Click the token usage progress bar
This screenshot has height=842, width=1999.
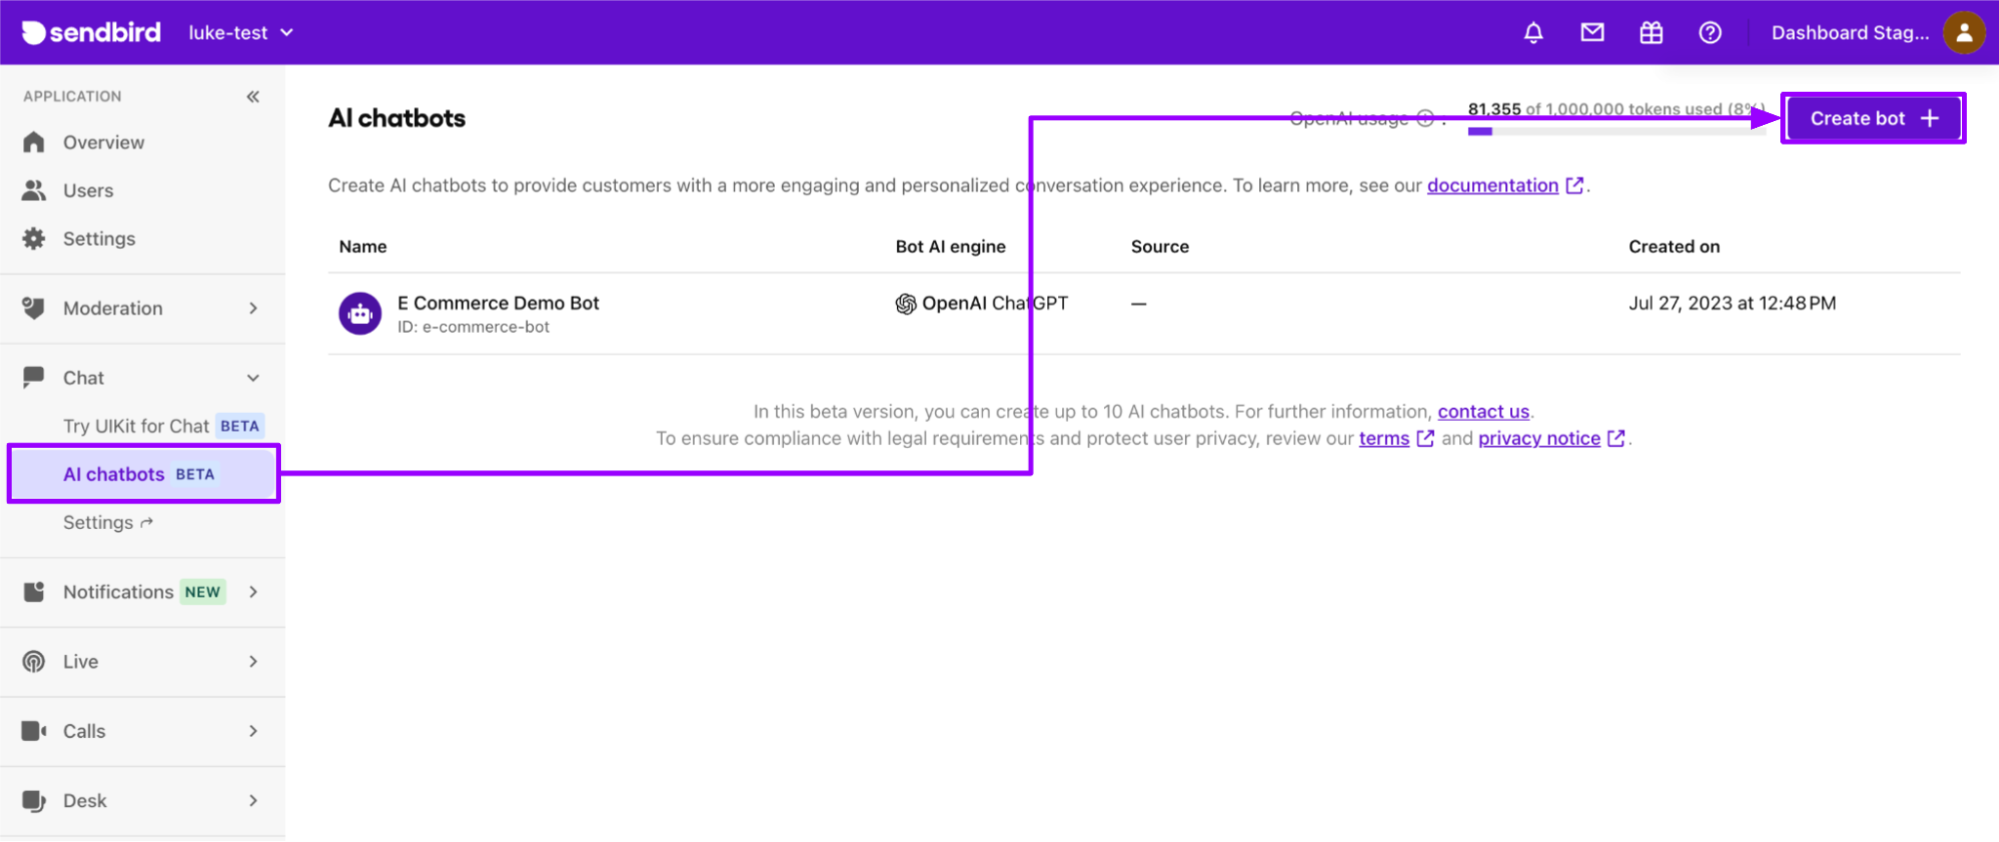coord(1616,131)
